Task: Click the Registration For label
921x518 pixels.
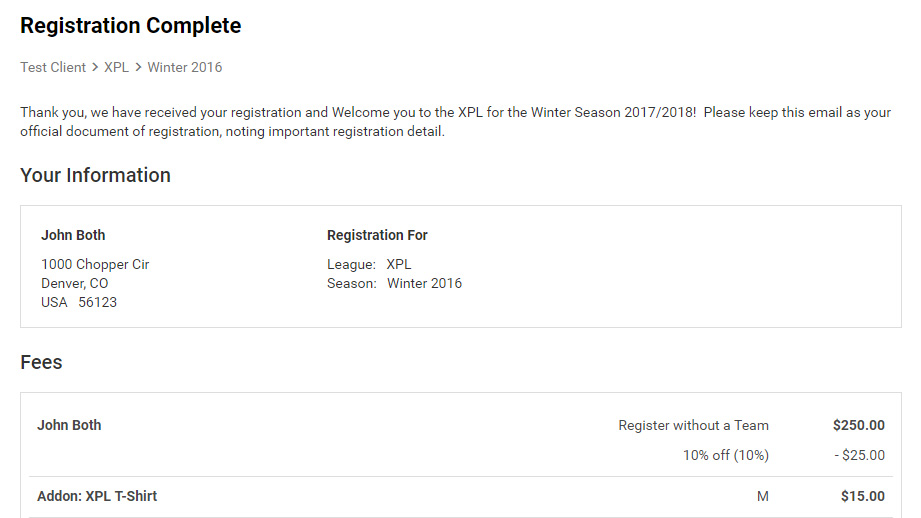Action: coord(377,235)
